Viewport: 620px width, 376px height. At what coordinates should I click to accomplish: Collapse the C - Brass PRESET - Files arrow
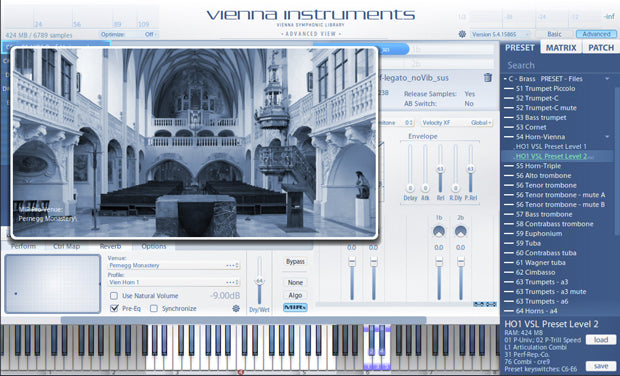607,79
